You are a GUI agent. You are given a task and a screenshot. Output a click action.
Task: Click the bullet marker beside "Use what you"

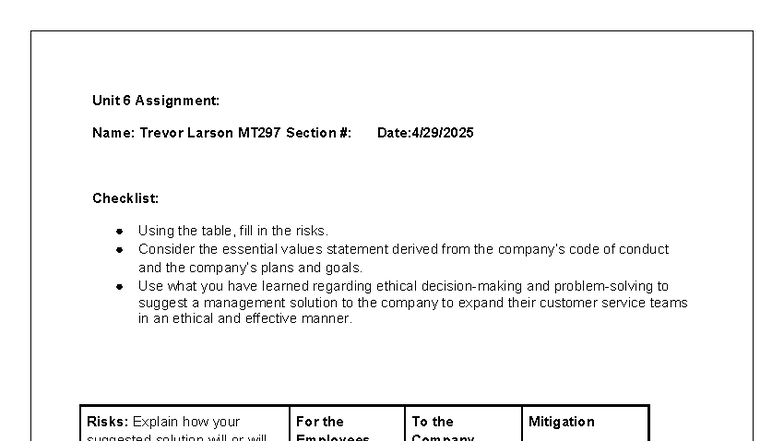(x=120, y=286)
